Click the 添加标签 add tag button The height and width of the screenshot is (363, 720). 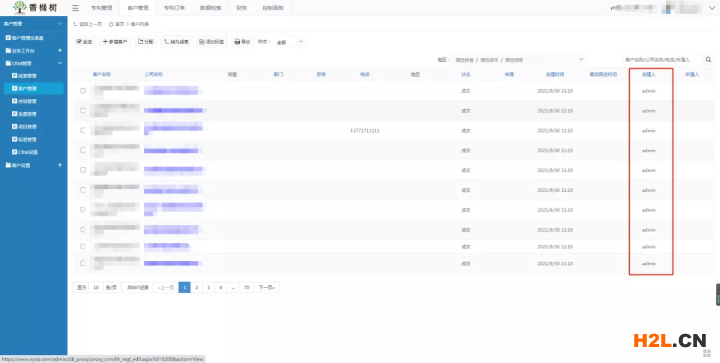[x=211, y=42]
